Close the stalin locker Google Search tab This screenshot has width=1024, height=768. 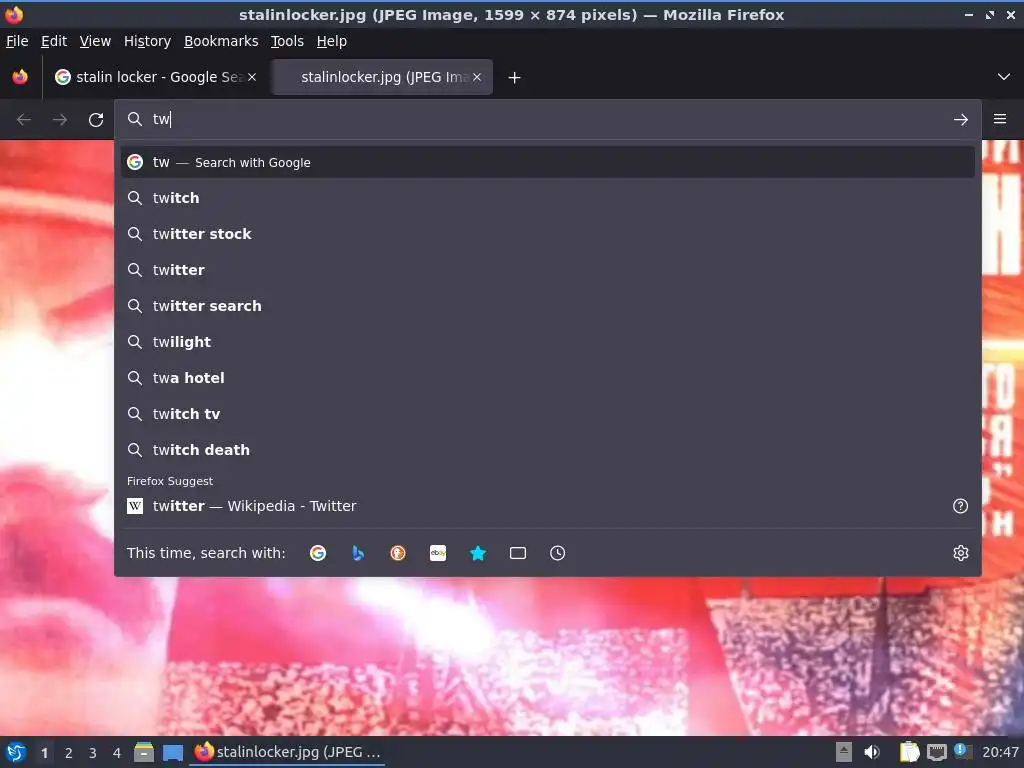[x=252, y=77]
